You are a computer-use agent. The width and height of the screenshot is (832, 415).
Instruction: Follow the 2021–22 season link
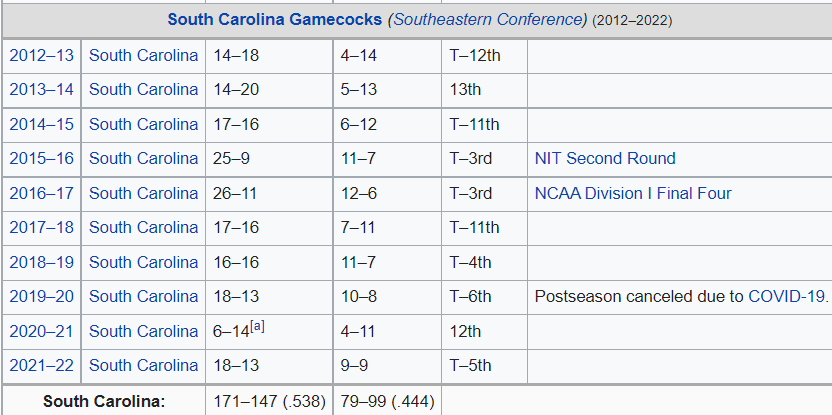(x=41, y=365)
